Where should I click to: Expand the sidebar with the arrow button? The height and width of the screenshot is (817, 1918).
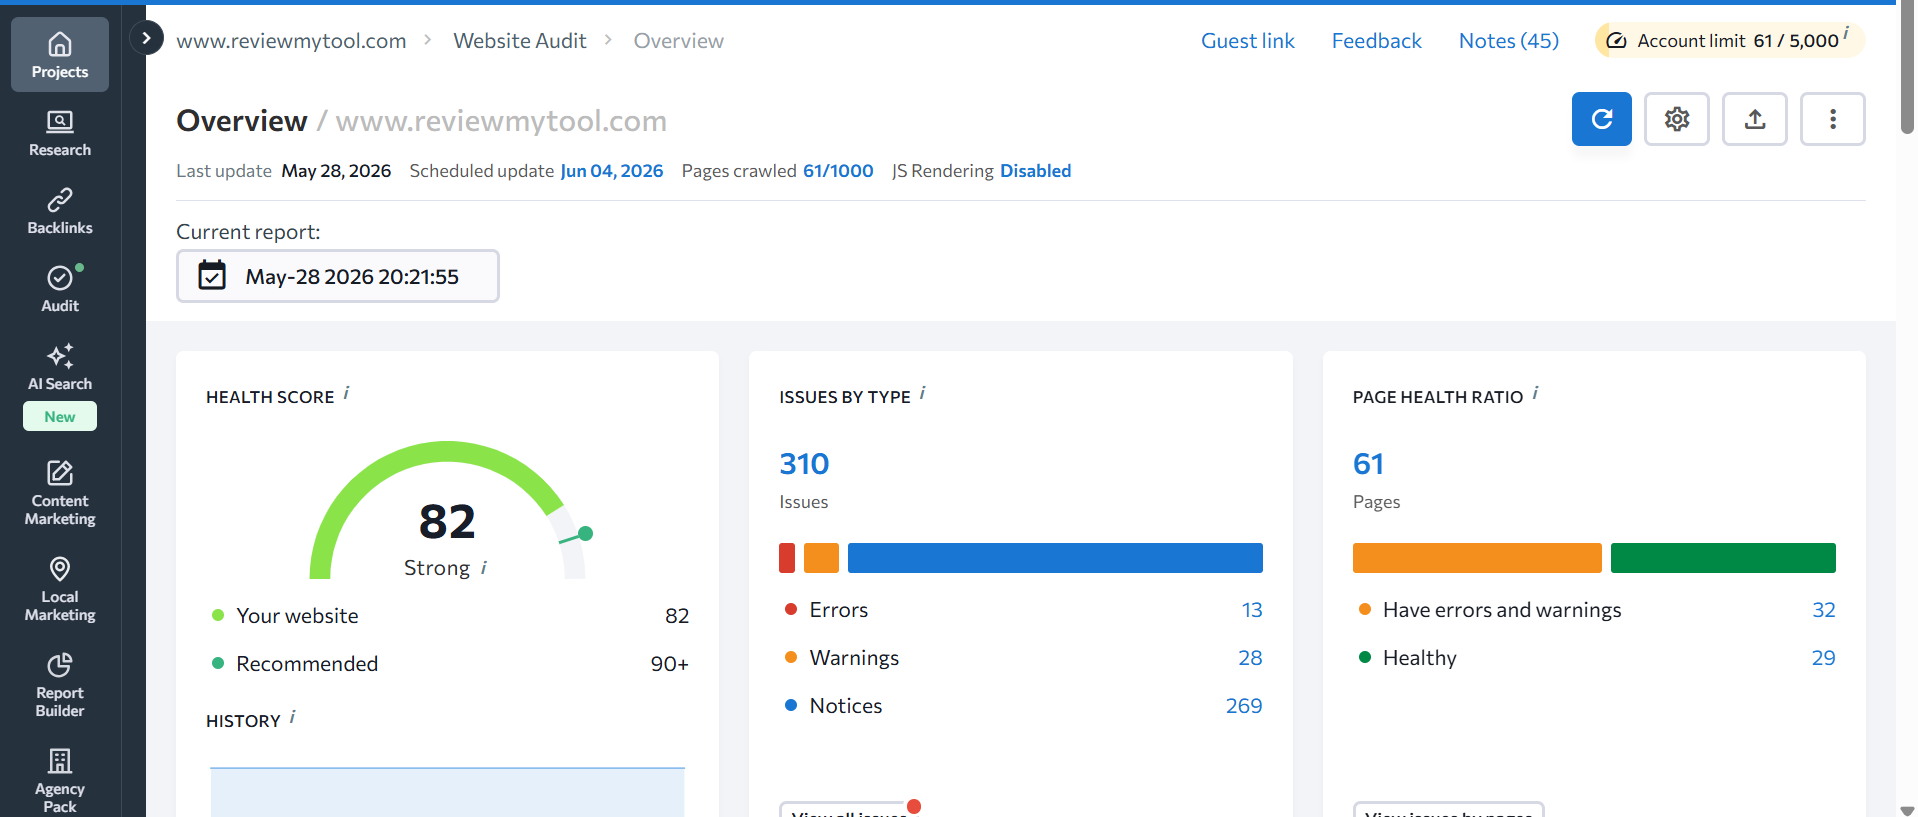[147, 38]
